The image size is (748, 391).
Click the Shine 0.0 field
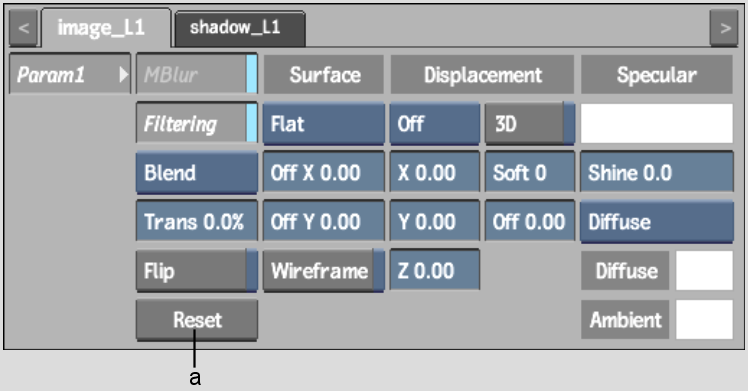(657, 172)
